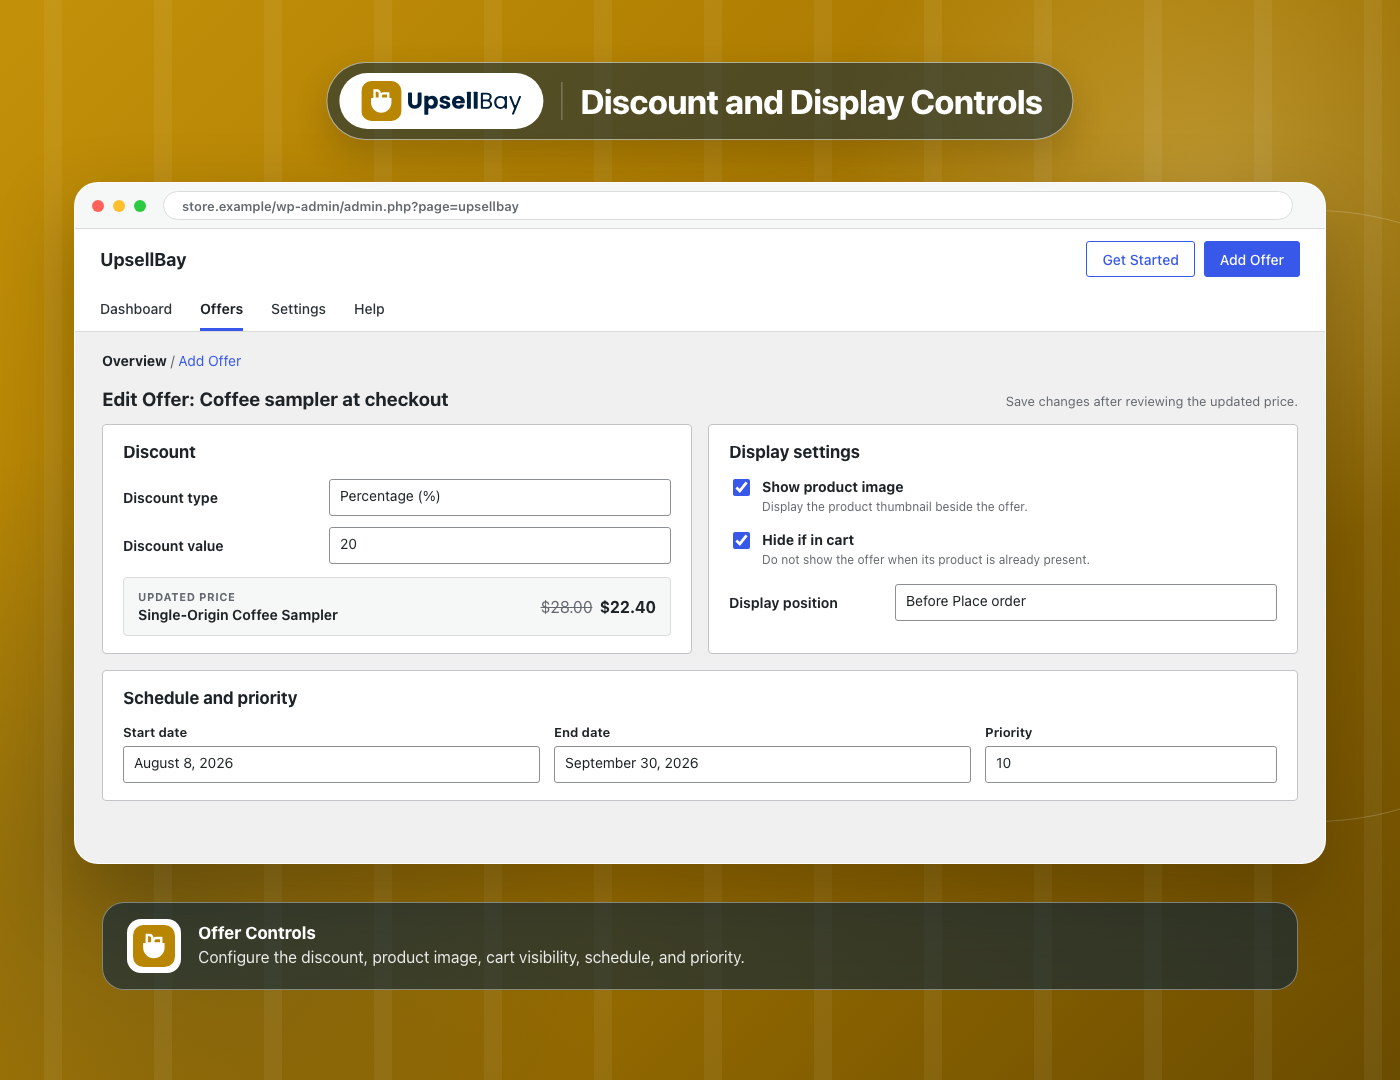Click the yellow minimize window dot
Viewport: 1400px width, 1080px height.
pyautogui.click(x=119, y=206)
